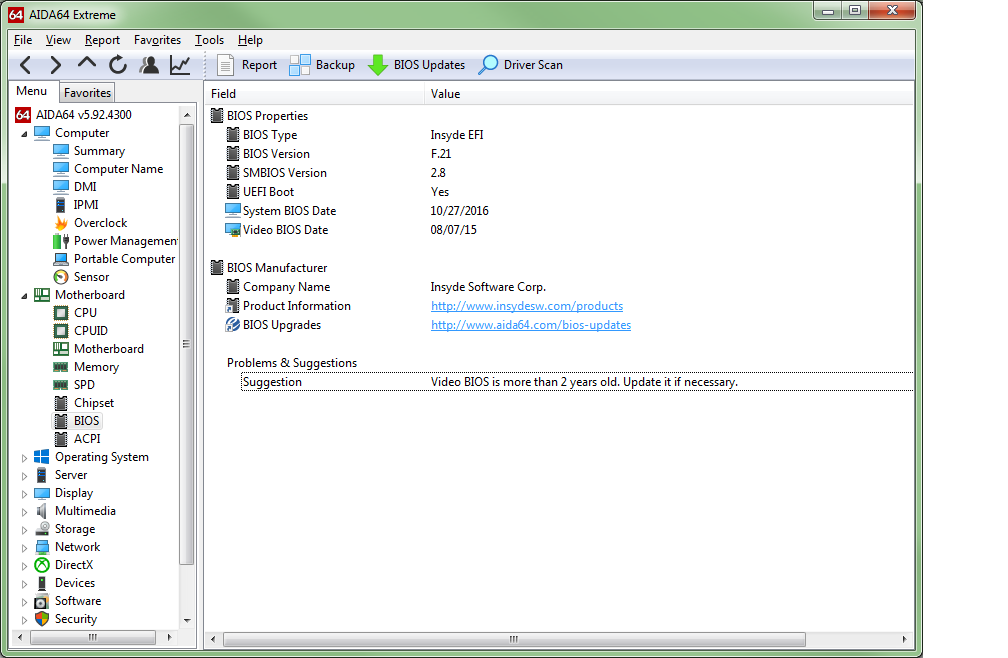Select Summary in the tree
Image resolution: width=1008 pixels, height=658 pixels.
coord(99,151)
